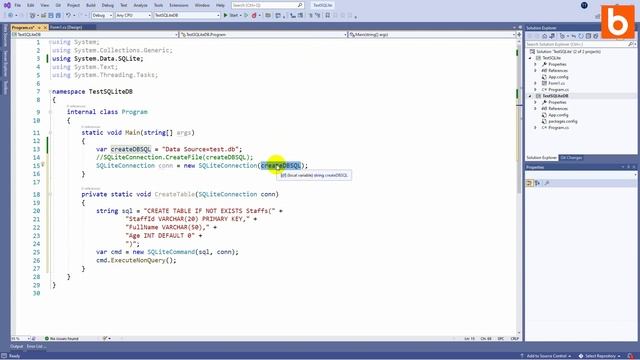Click the Solution Explorer search magnifier icon

[631, 44]
